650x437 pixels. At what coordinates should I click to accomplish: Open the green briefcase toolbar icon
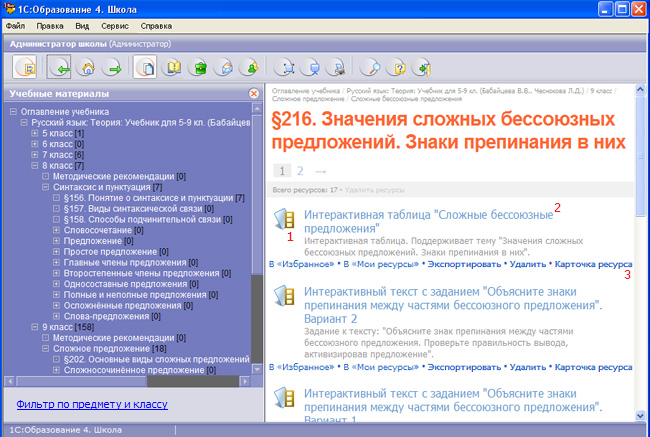199,68
